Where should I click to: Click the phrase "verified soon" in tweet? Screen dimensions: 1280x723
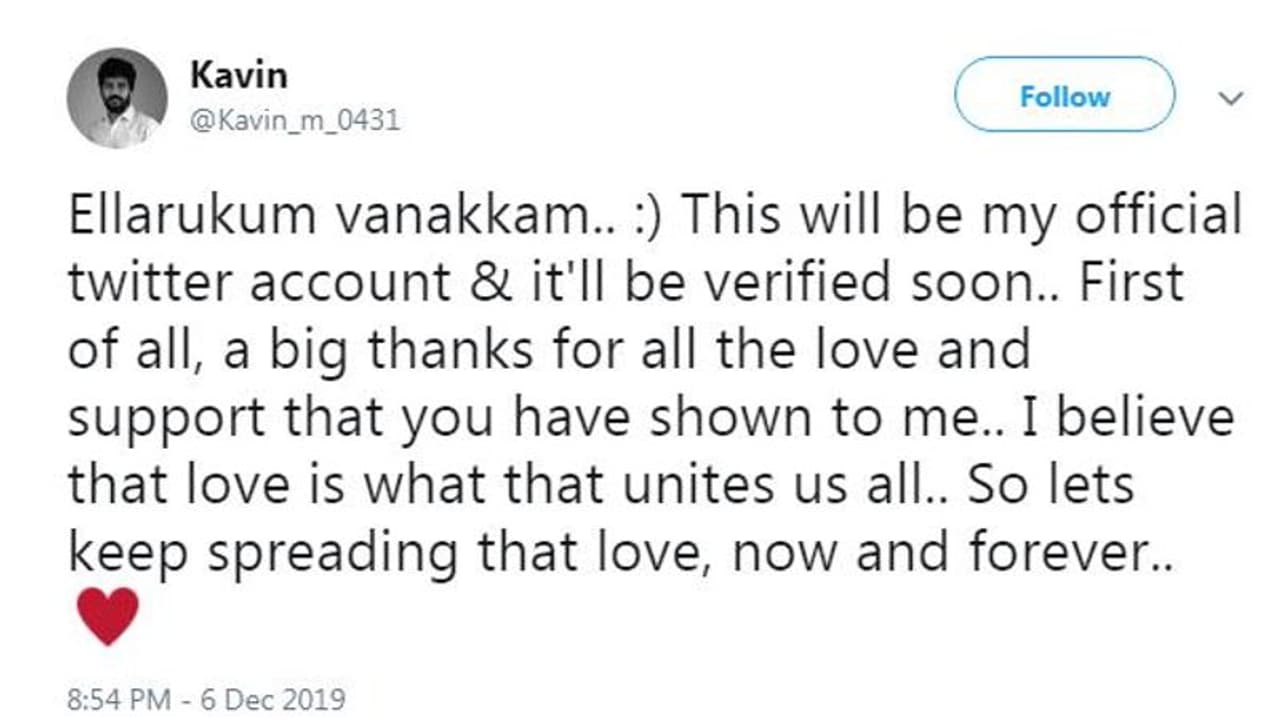909,284
